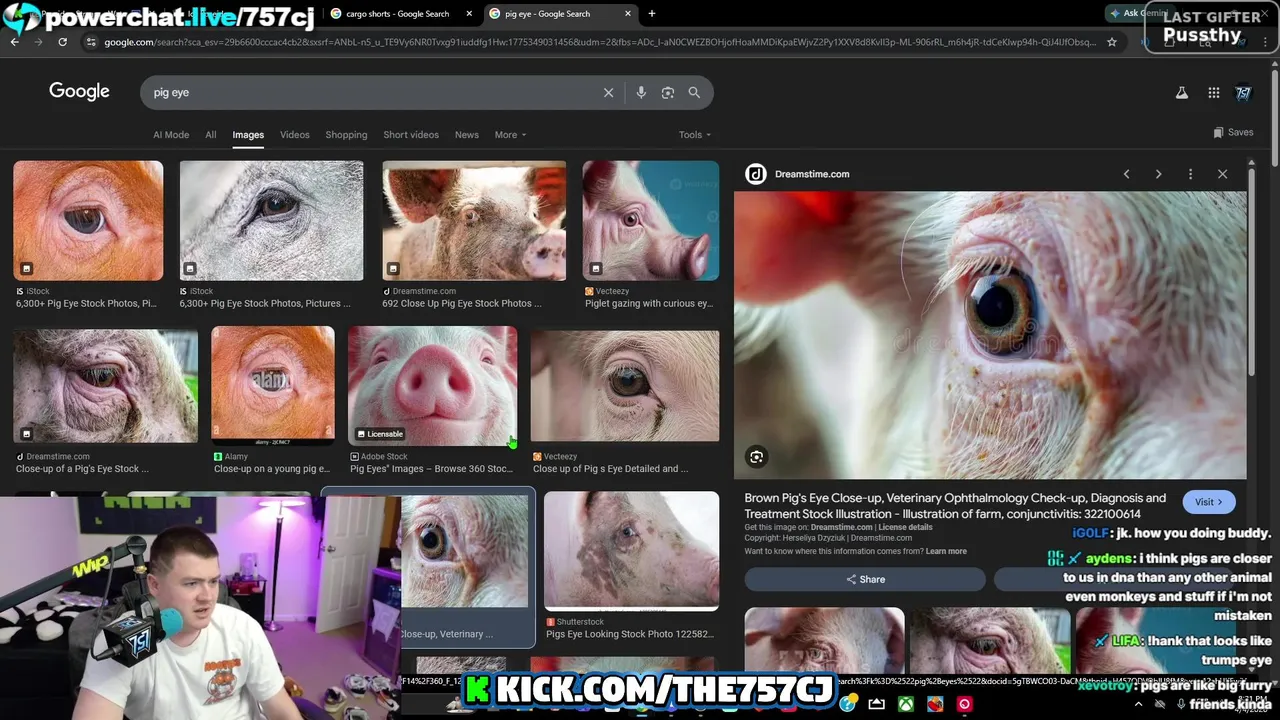Click the Visit button
Screen dimensions: 1280x720
click(1209, 502)
